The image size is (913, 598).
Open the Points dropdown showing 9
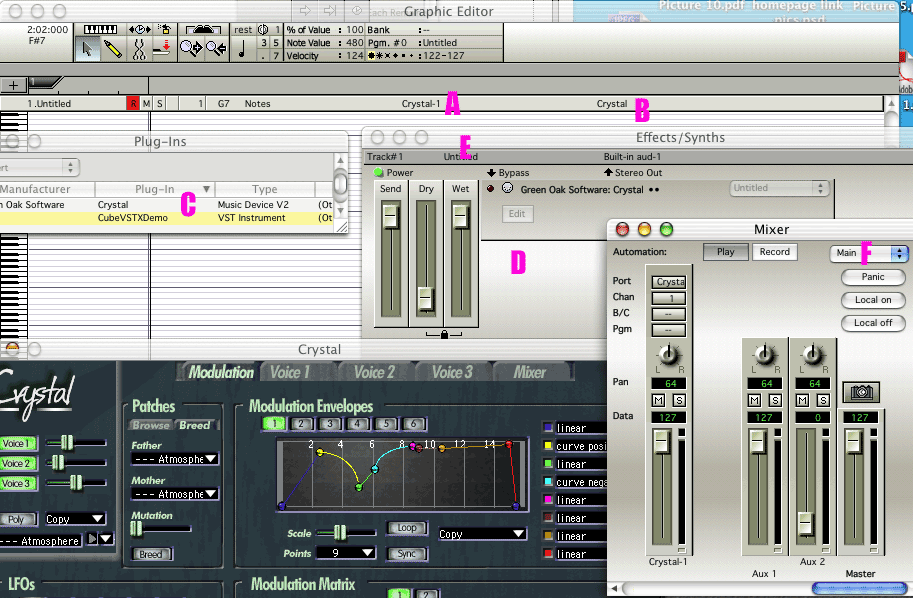(x=346, y=553)
